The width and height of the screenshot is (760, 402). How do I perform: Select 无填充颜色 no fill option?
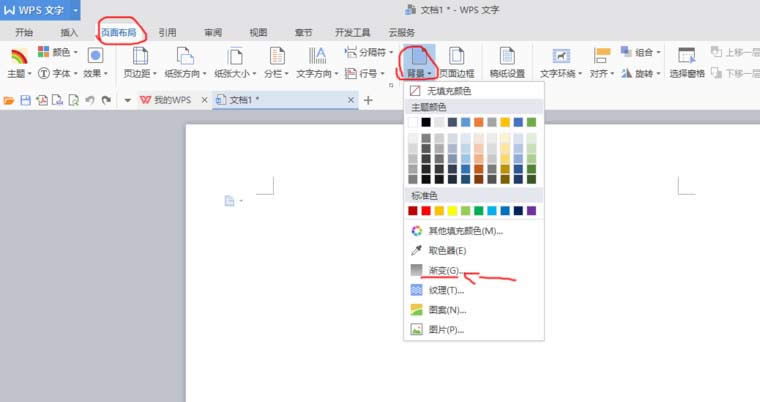(474, 91)
